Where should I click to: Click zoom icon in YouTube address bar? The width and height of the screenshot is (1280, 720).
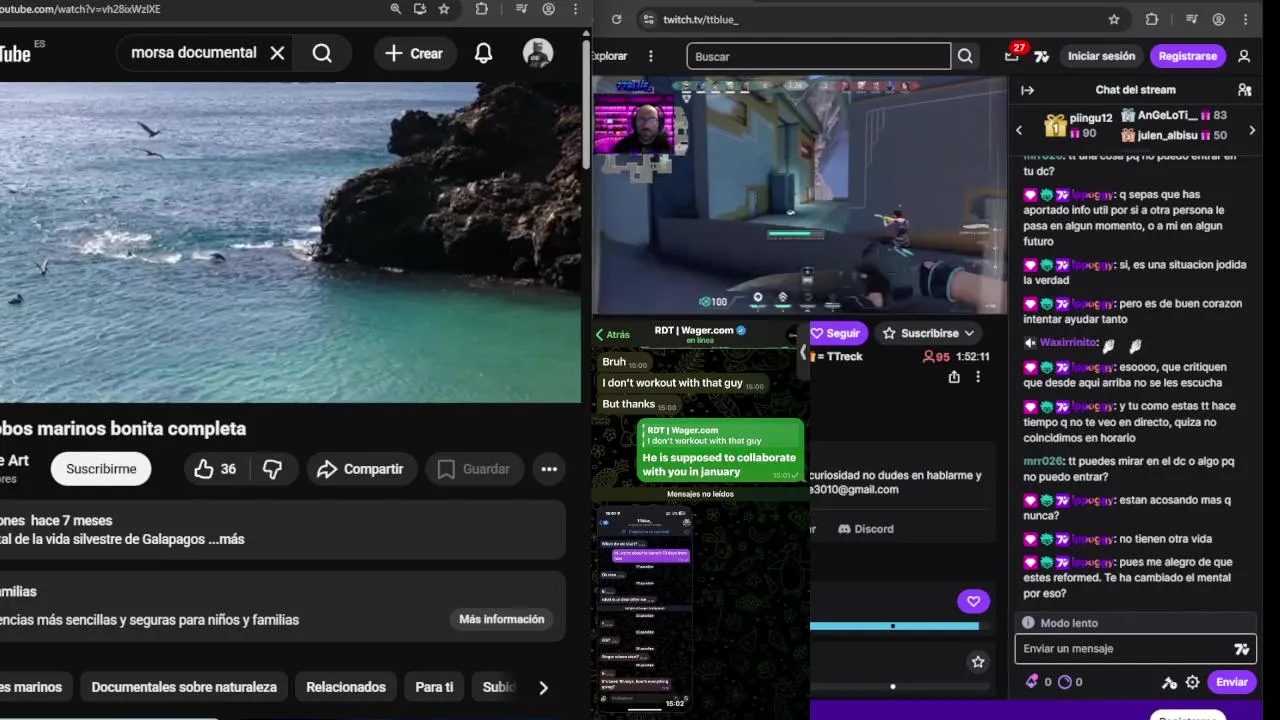tap(396, 9)
